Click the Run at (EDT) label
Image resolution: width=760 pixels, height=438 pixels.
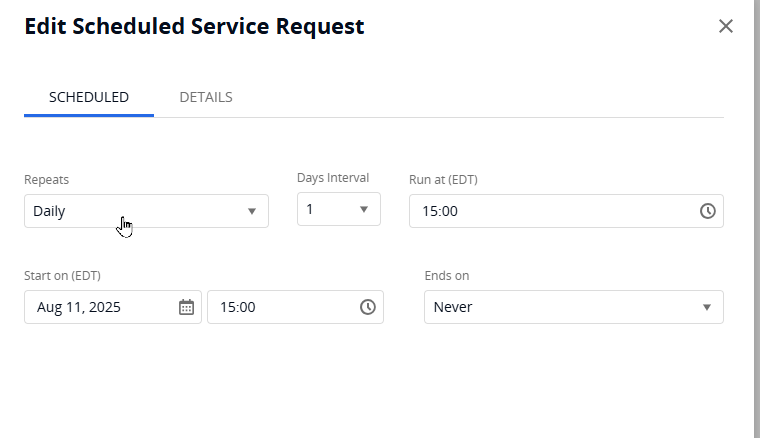point(444,180)
